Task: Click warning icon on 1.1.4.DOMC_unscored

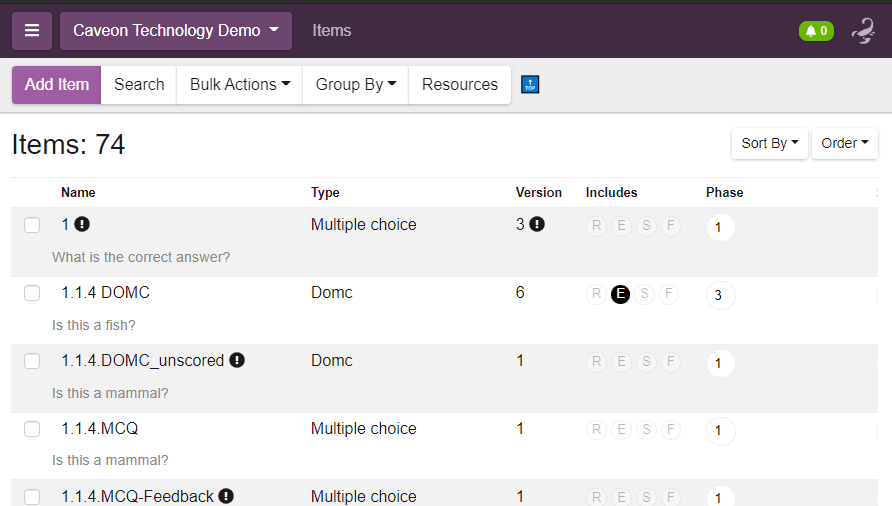Action: (x=237, y=360)
